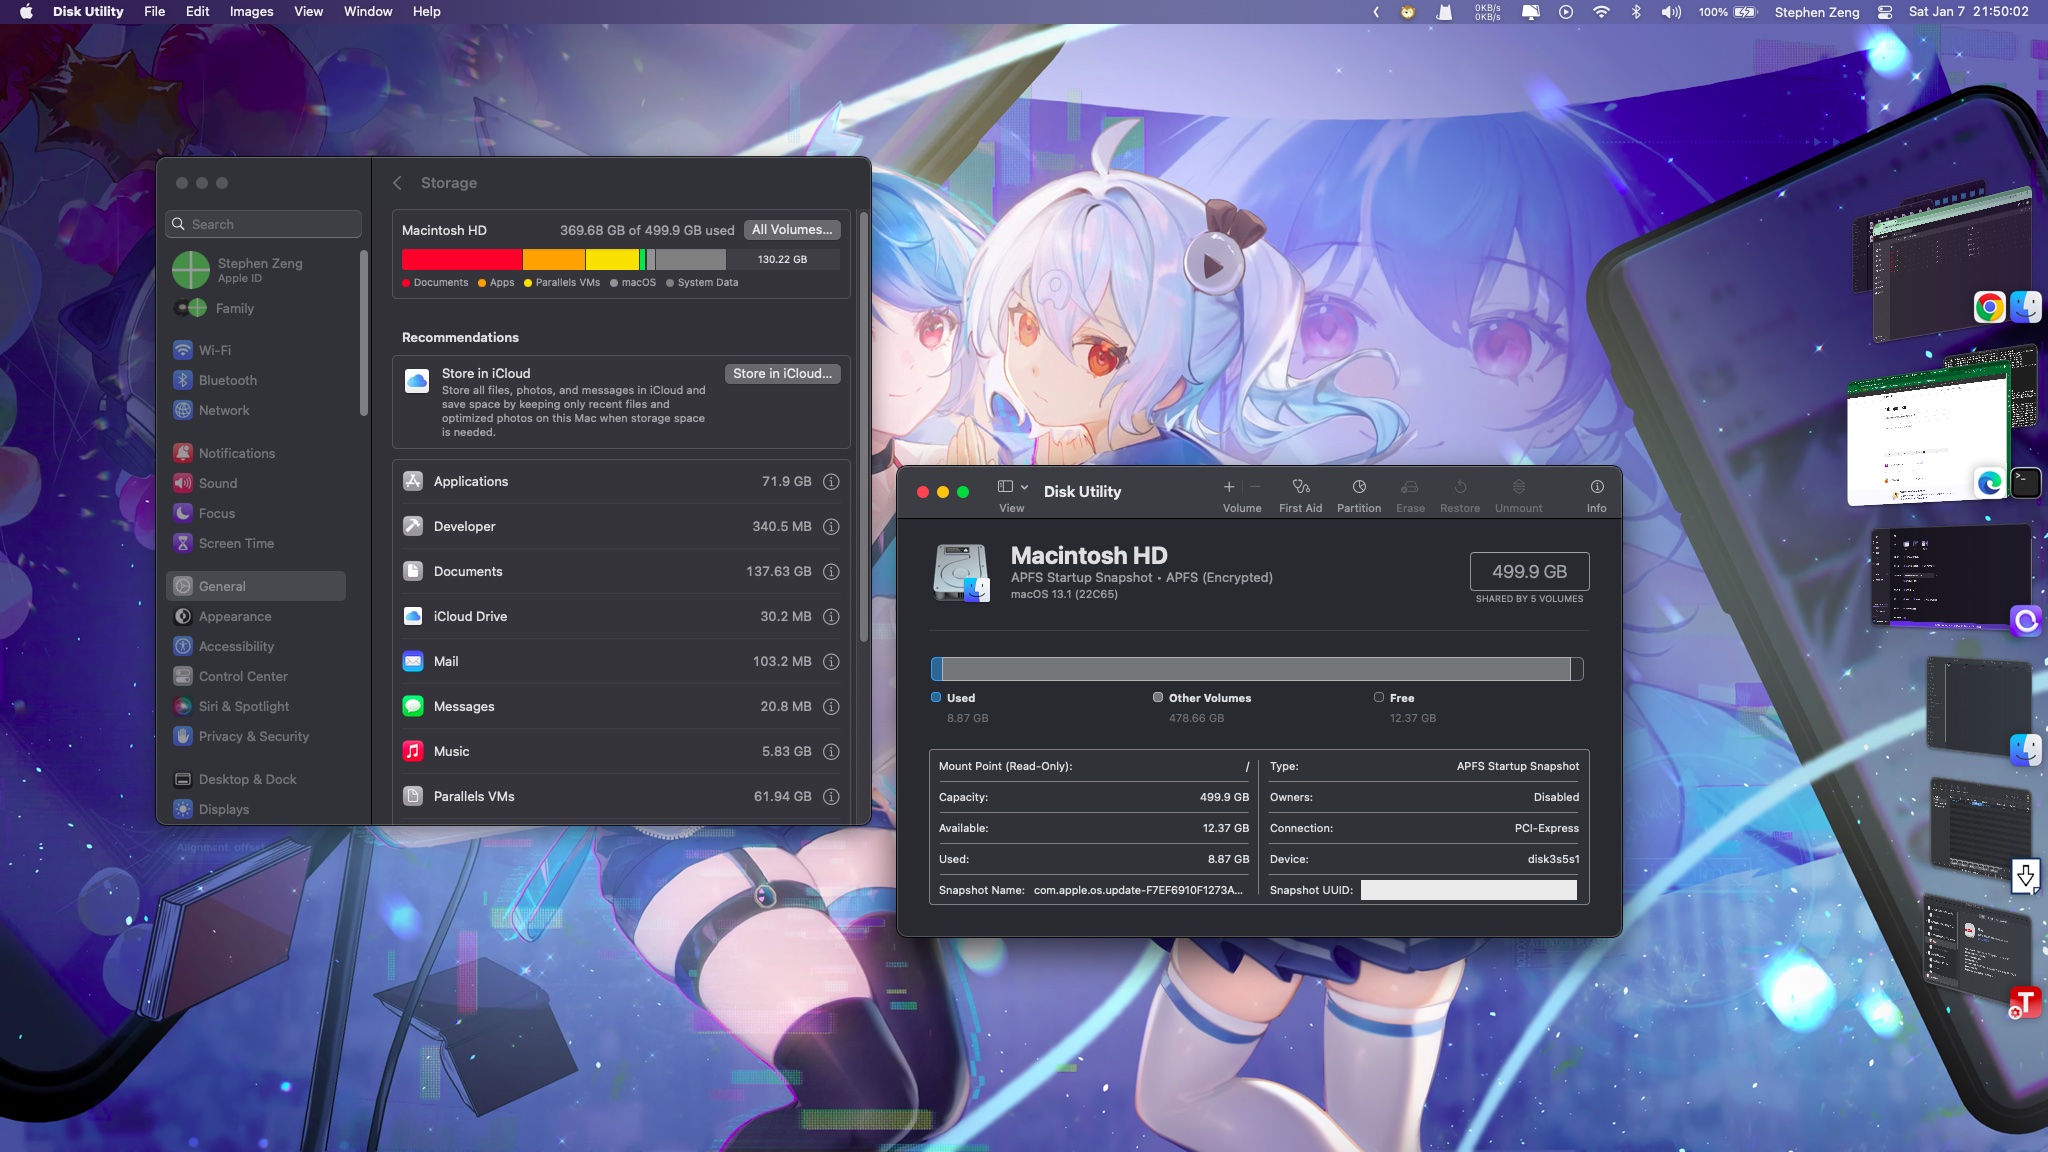
Task: Add an APFS volume with the plus icon
Action: point(1229,487)
